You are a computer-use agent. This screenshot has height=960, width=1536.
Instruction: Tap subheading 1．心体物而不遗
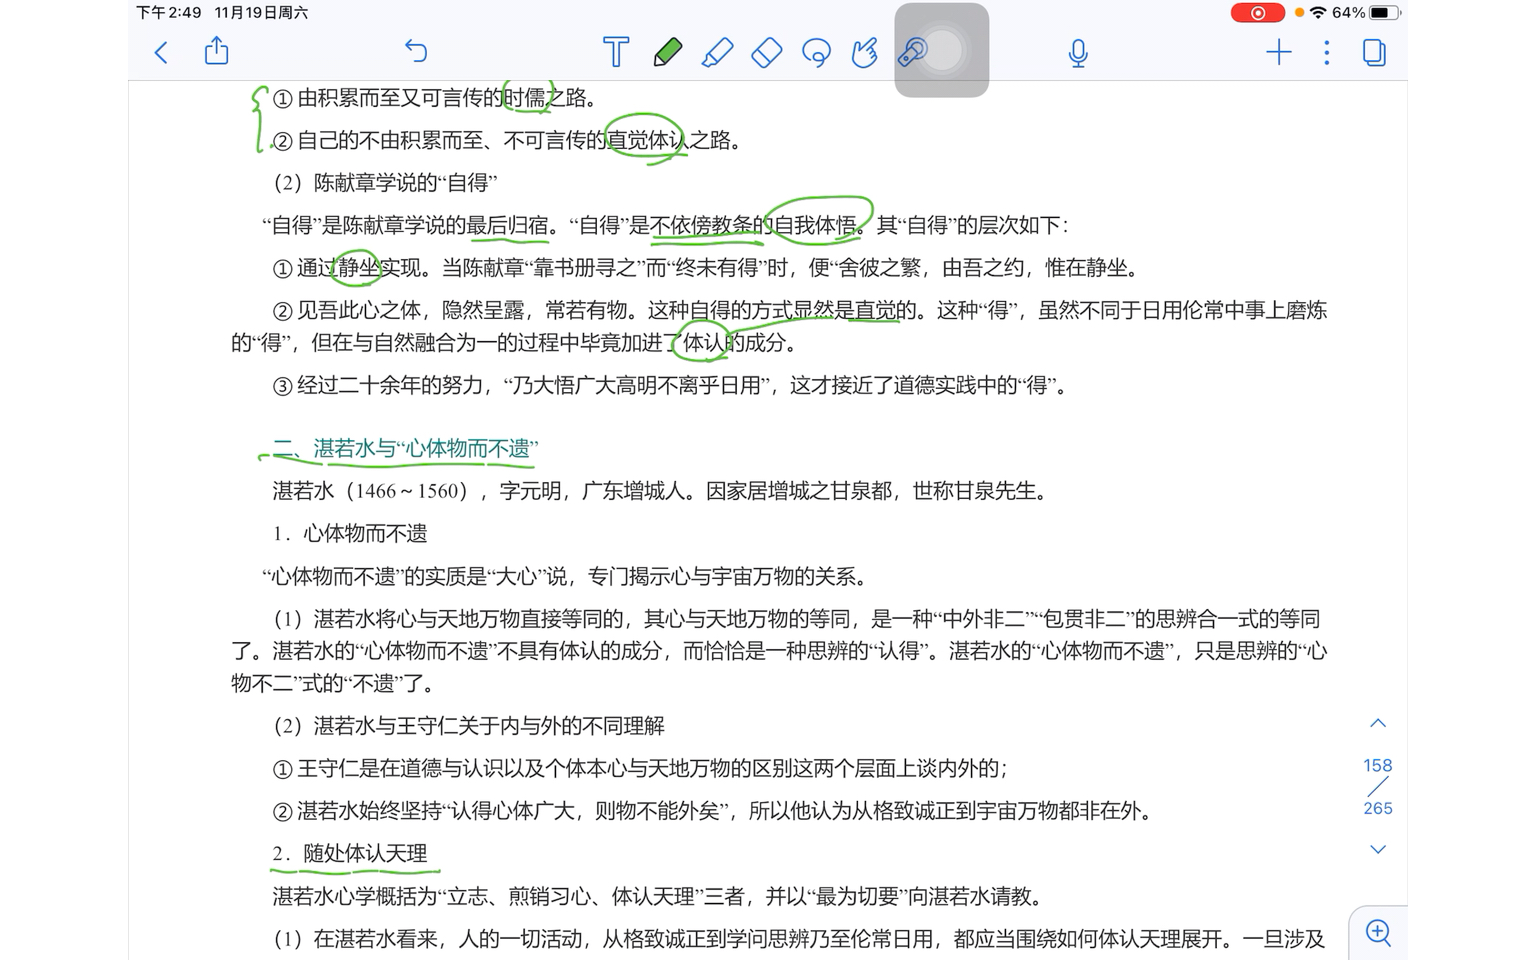(350, 533)
